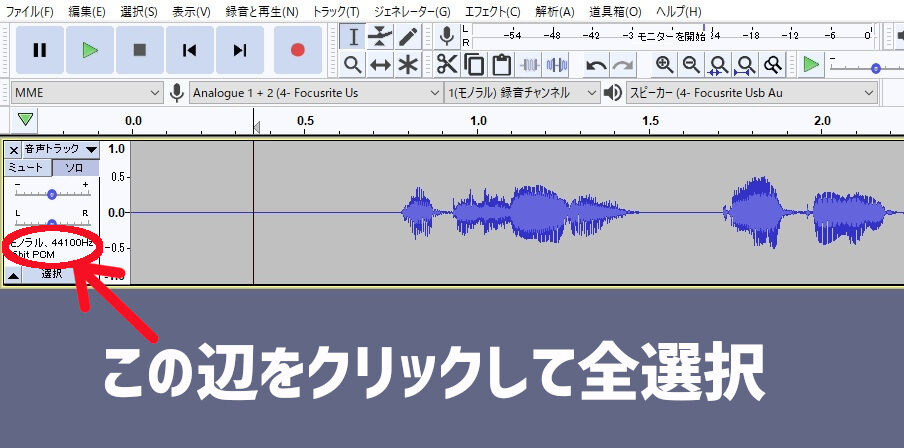Open the MME audio host dropdown
This screenshot has height=448, width=904.
point(87,93)
